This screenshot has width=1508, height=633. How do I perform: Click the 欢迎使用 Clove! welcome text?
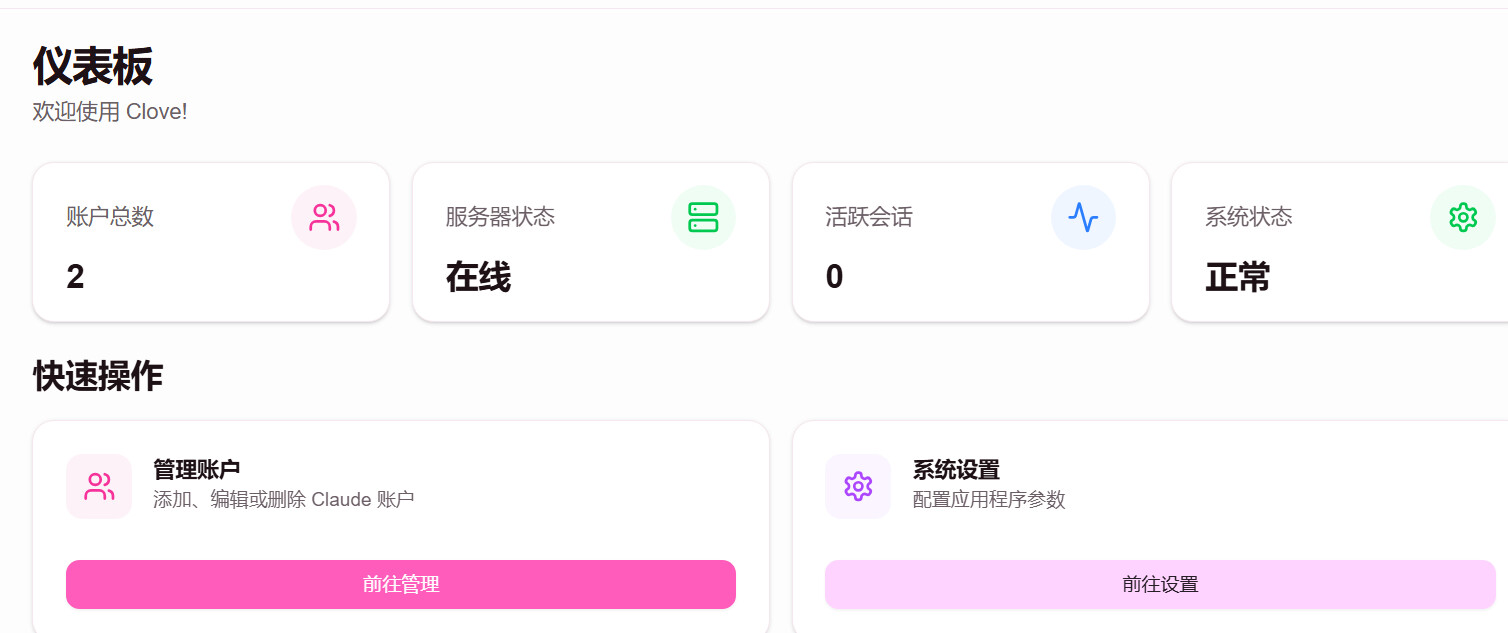110,112
